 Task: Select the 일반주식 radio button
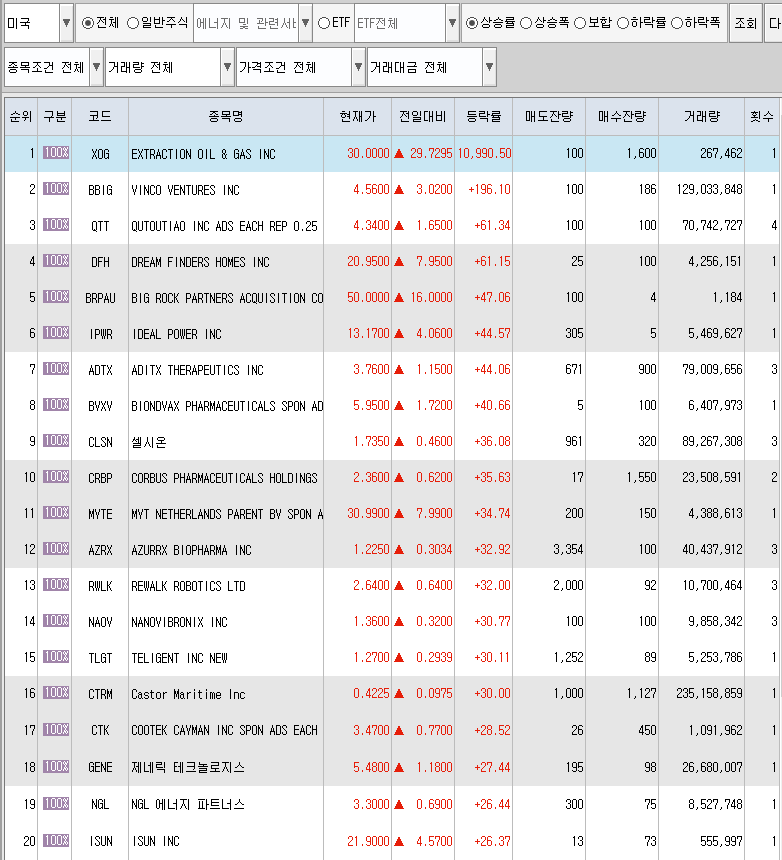pyautogui.click(x=133, y=23)
